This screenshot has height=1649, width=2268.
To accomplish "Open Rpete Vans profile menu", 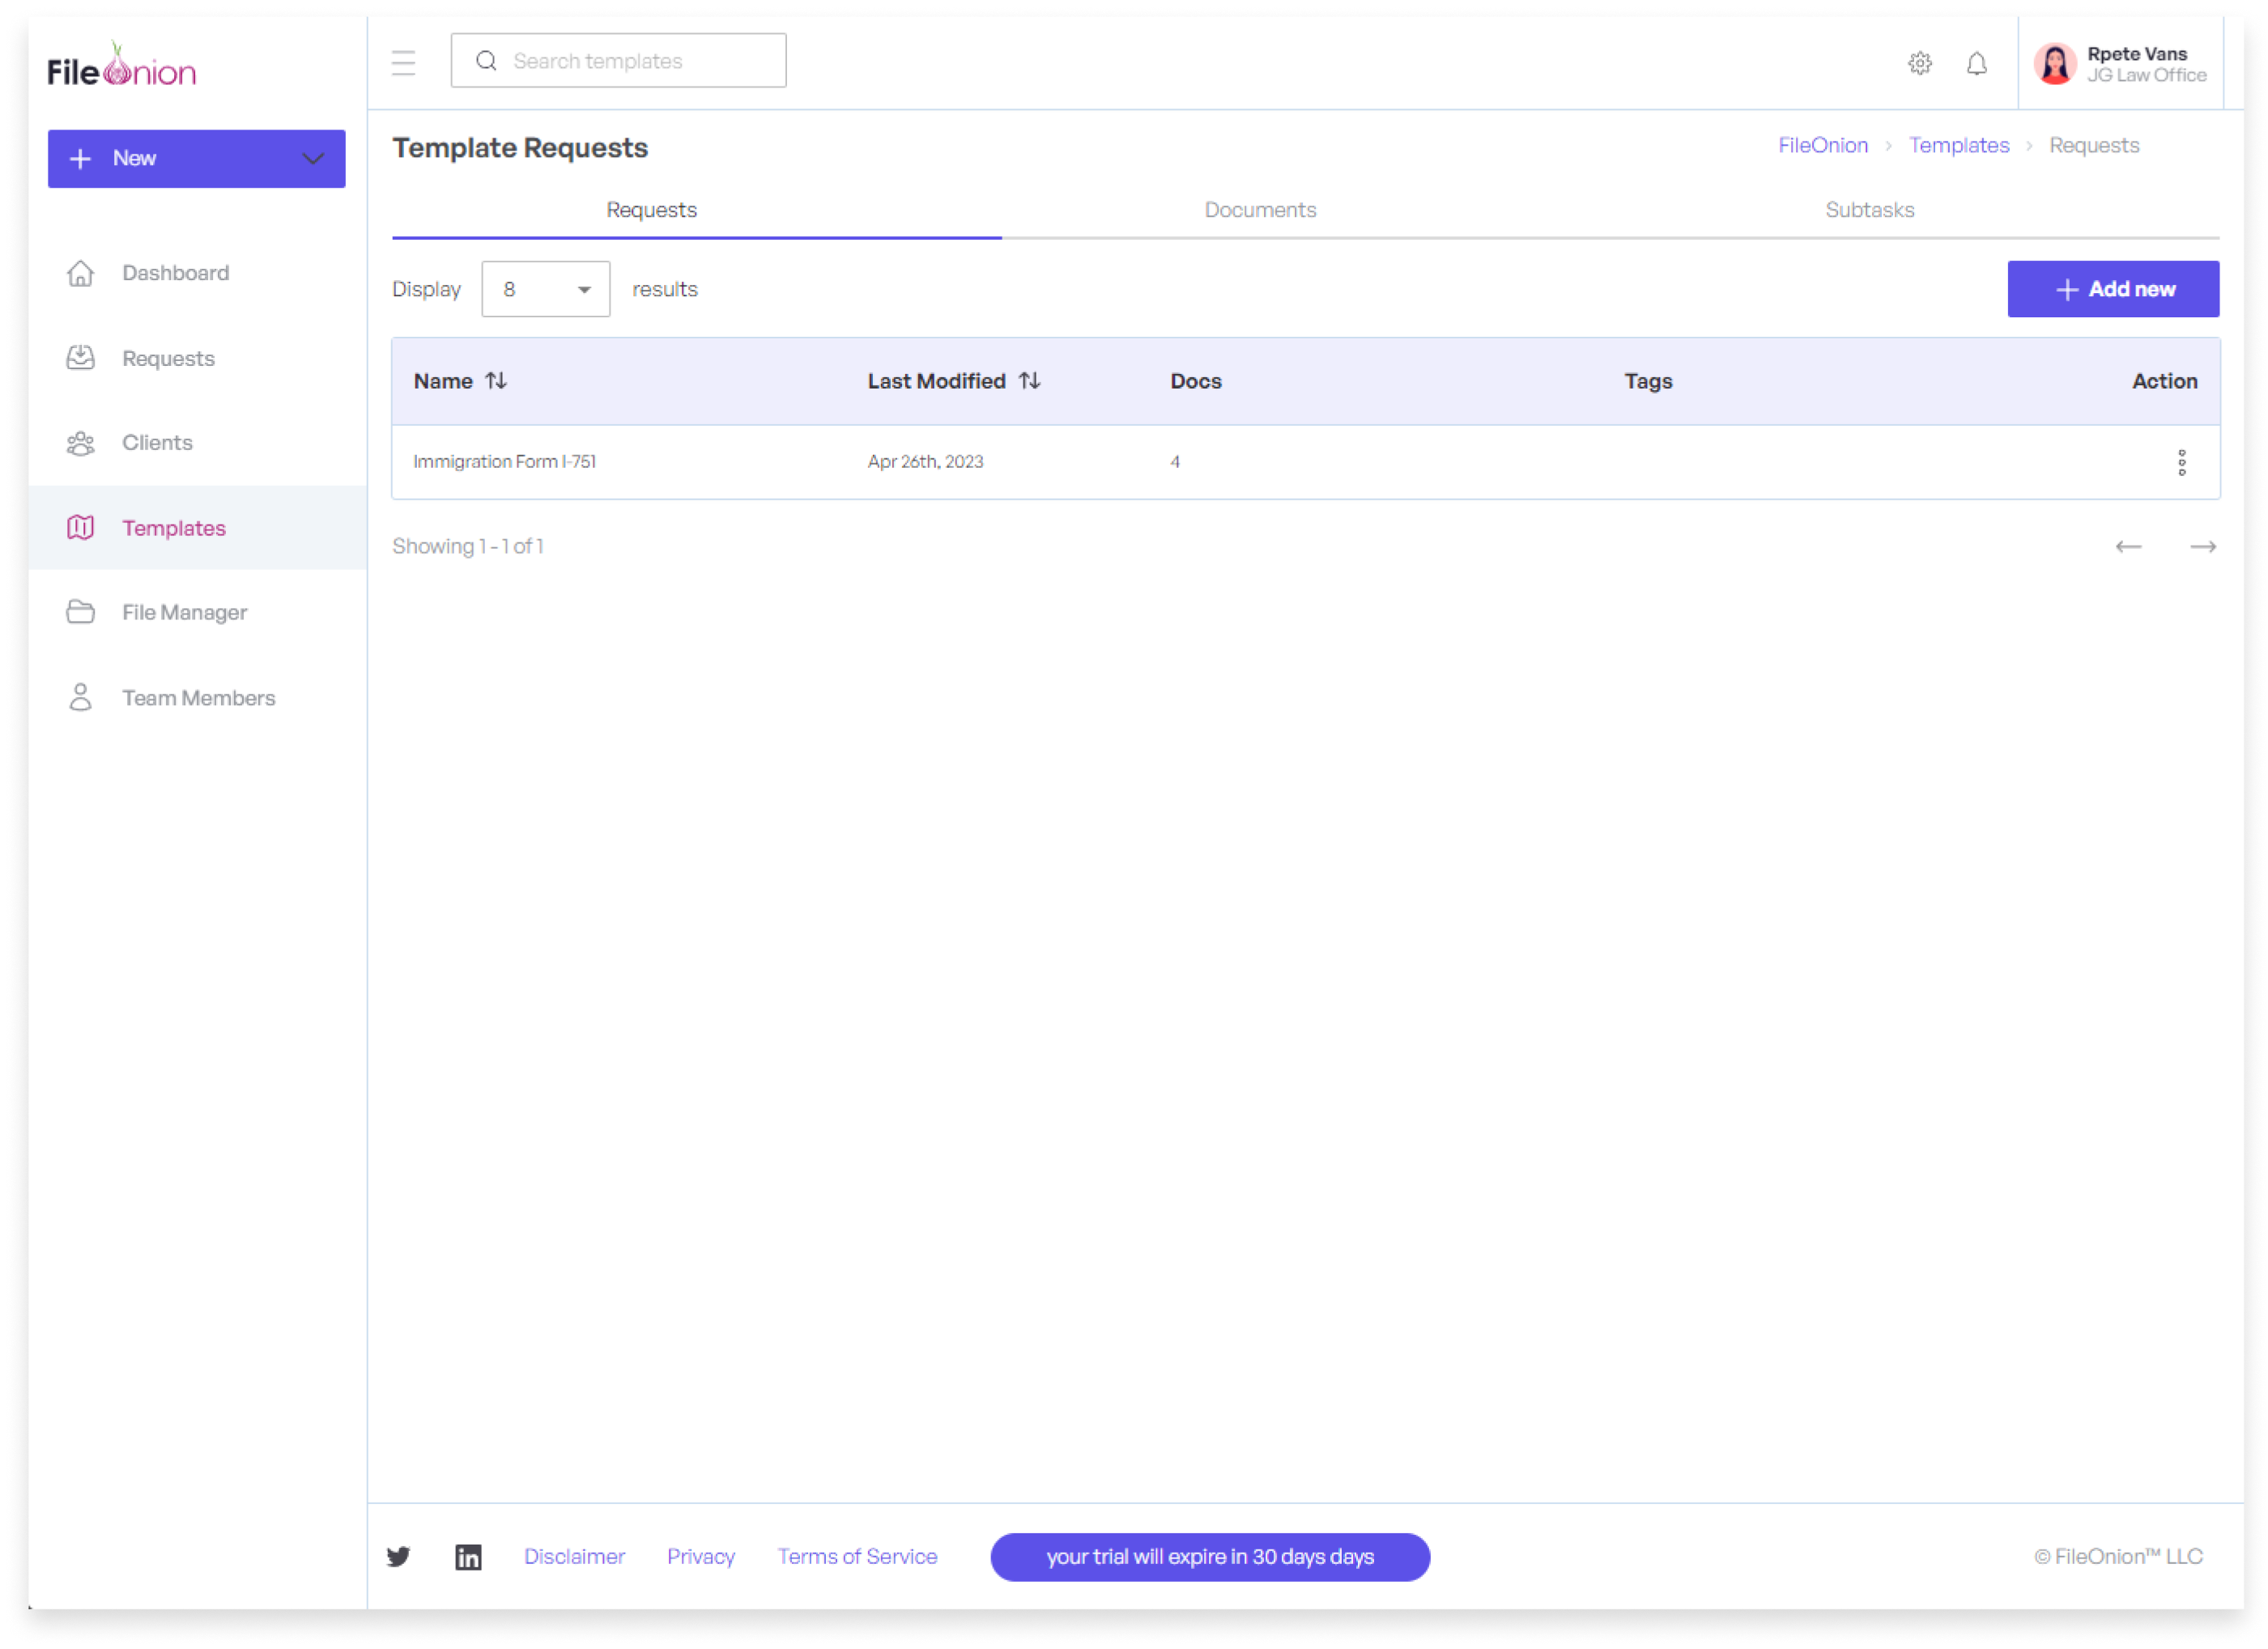I will [2120, 64].
